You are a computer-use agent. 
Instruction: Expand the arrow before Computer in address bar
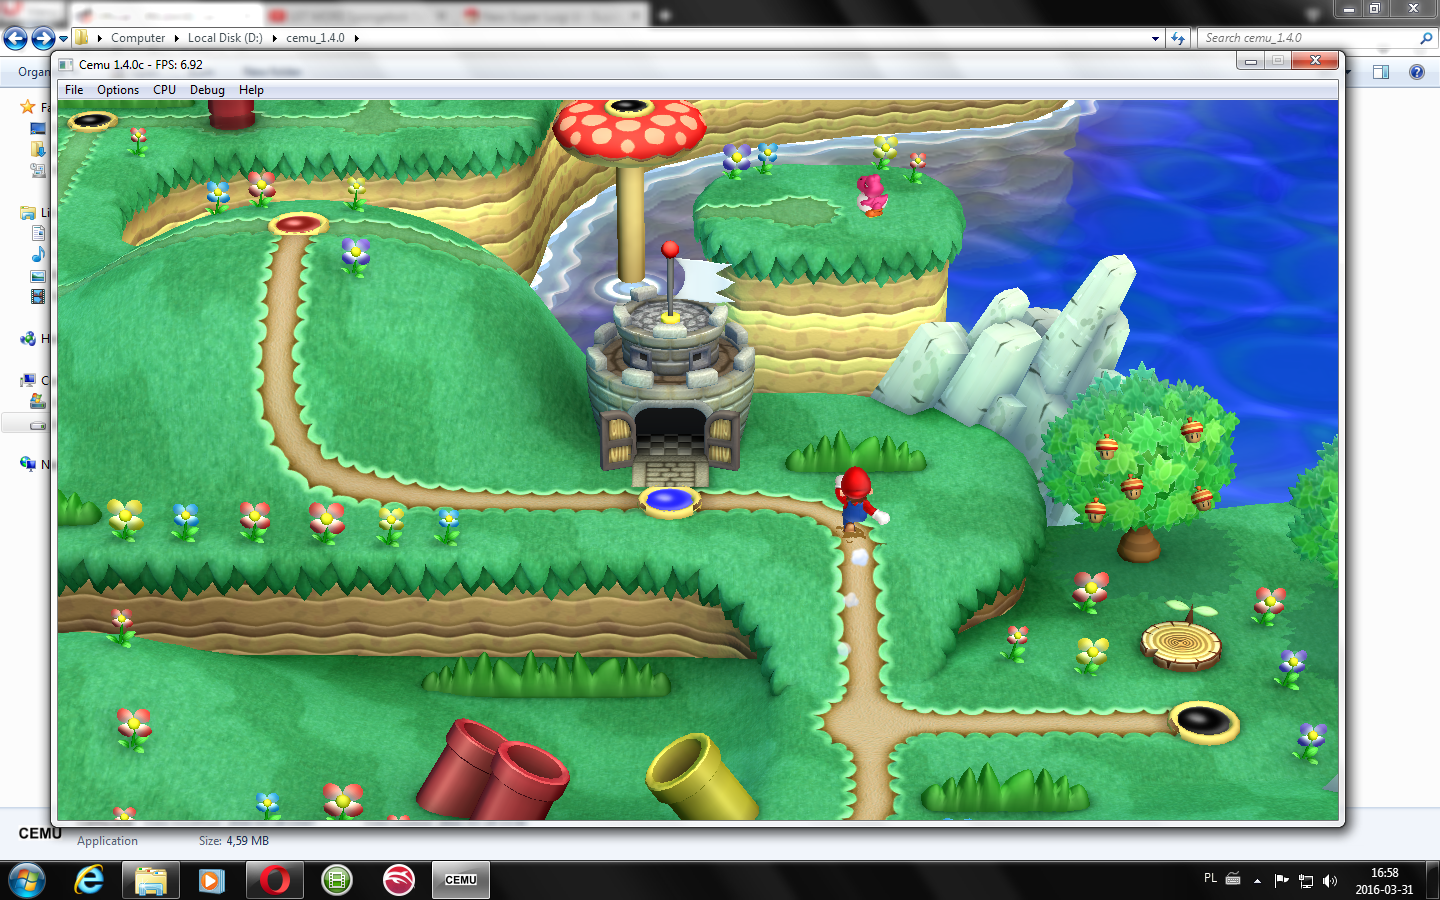point(100,38)
